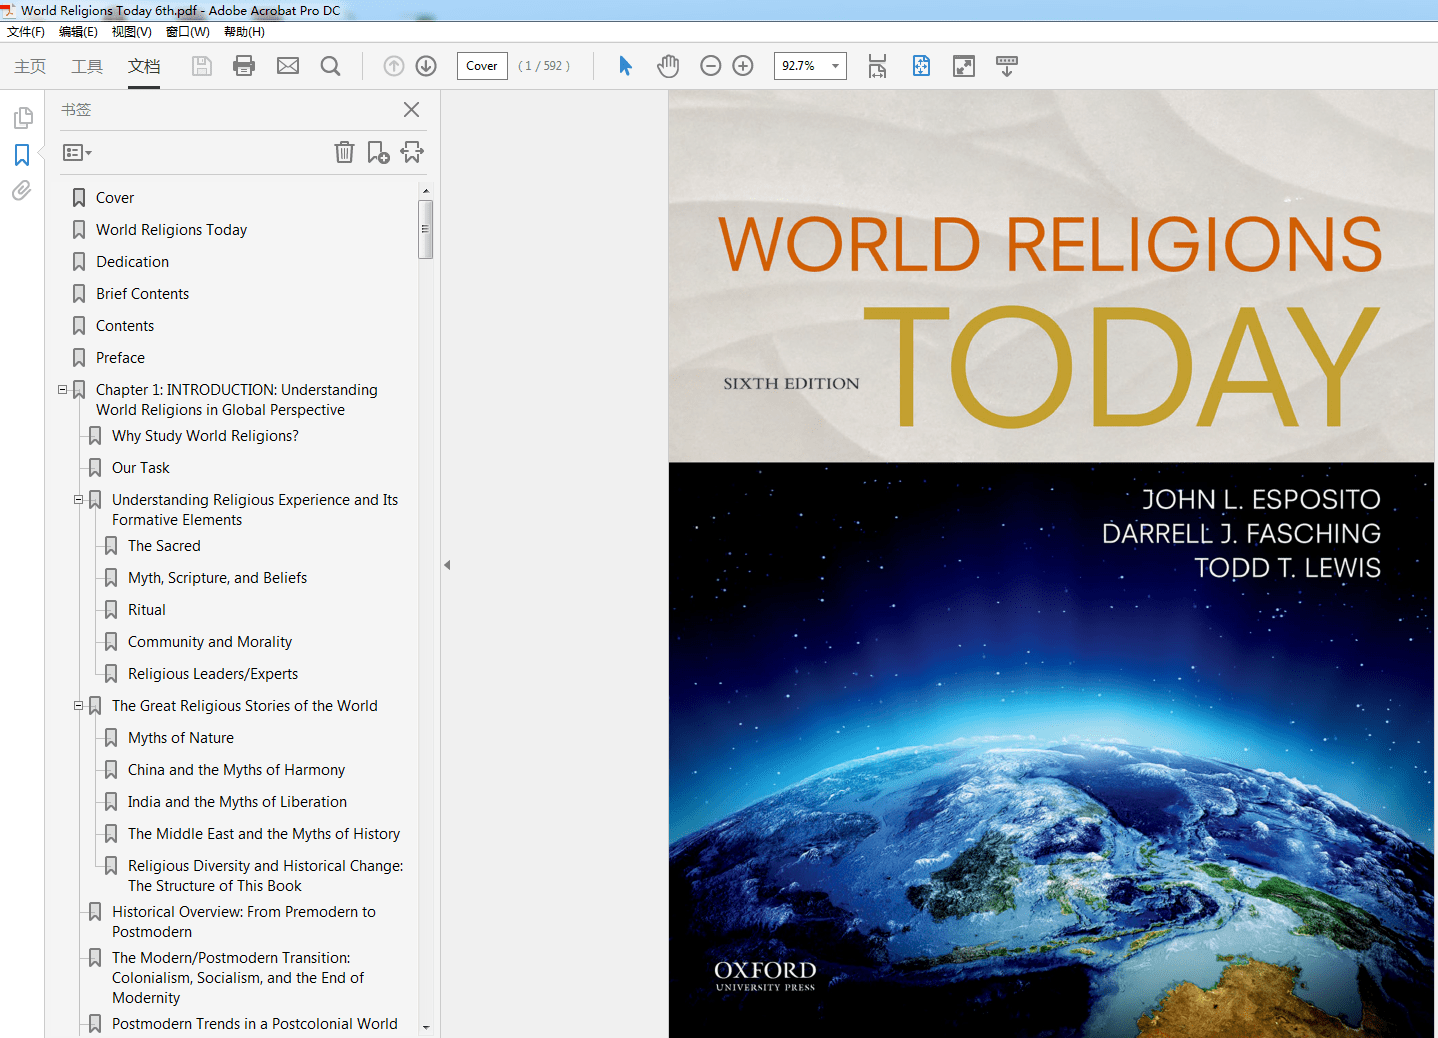Select the Hand tool for panning
The height and width of the screenshot is (1038, 1438).
[x=667, y=65]
